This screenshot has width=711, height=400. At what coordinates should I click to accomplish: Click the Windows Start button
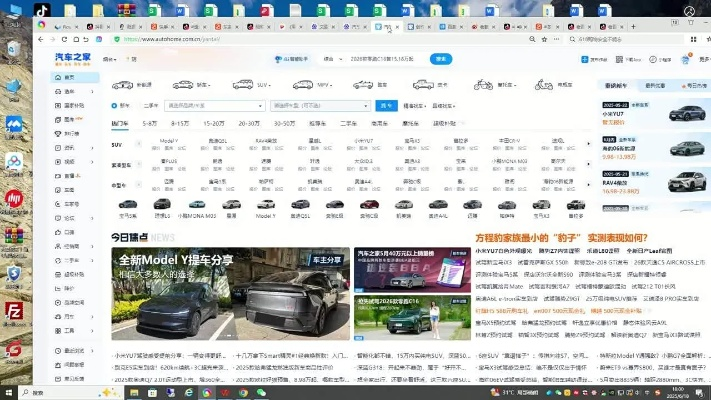tap(8, 392)
